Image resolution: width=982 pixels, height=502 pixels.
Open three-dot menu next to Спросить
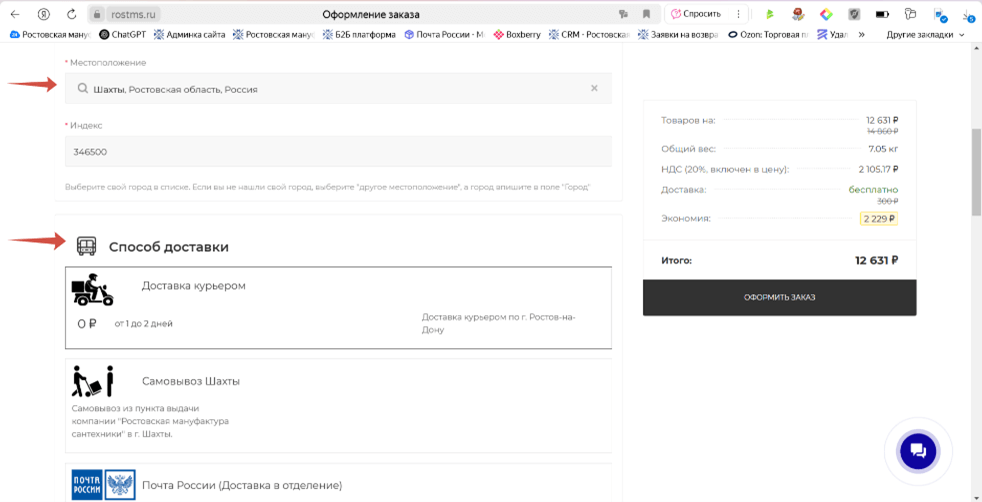pyautogui.click(x=739, y=14)
